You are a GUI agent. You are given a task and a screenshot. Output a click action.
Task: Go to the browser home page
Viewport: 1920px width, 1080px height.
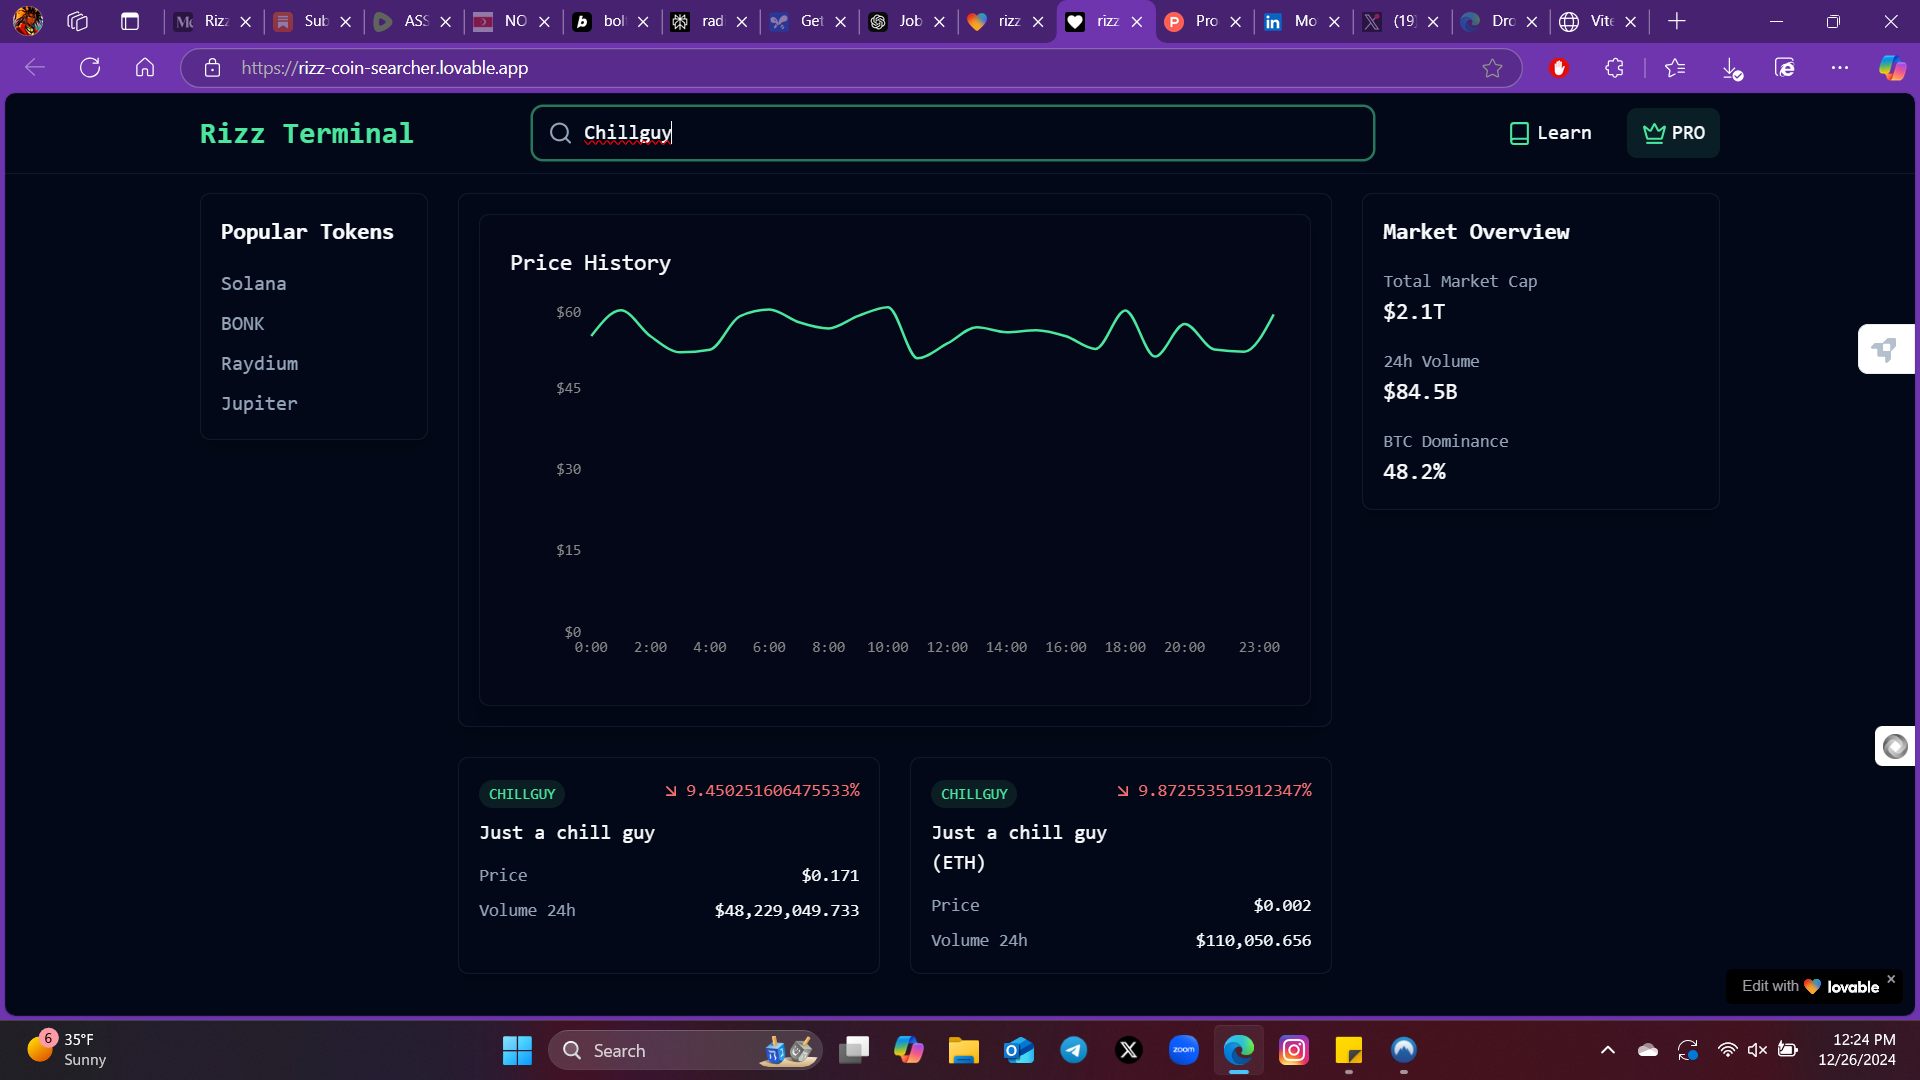[145, 68]
